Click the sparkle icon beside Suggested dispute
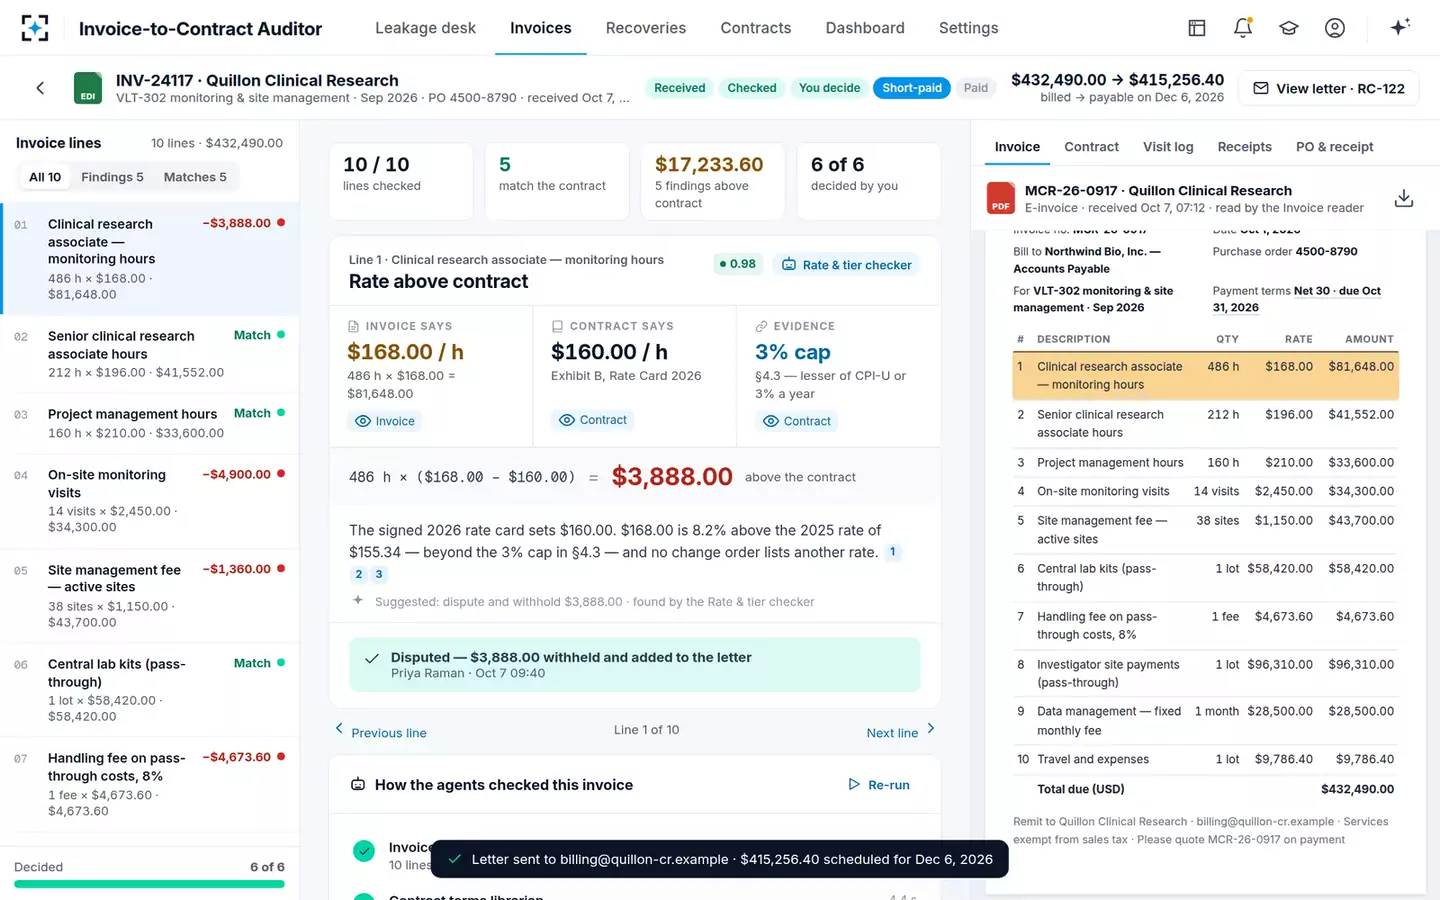 (358, 600)
